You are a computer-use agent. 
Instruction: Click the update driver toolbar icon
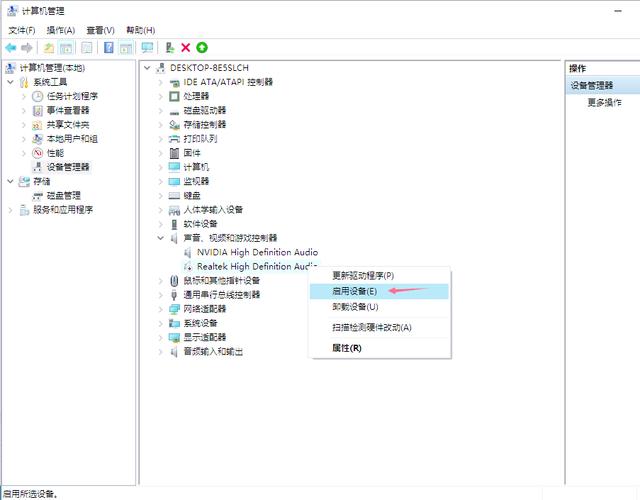coord(170,48)
